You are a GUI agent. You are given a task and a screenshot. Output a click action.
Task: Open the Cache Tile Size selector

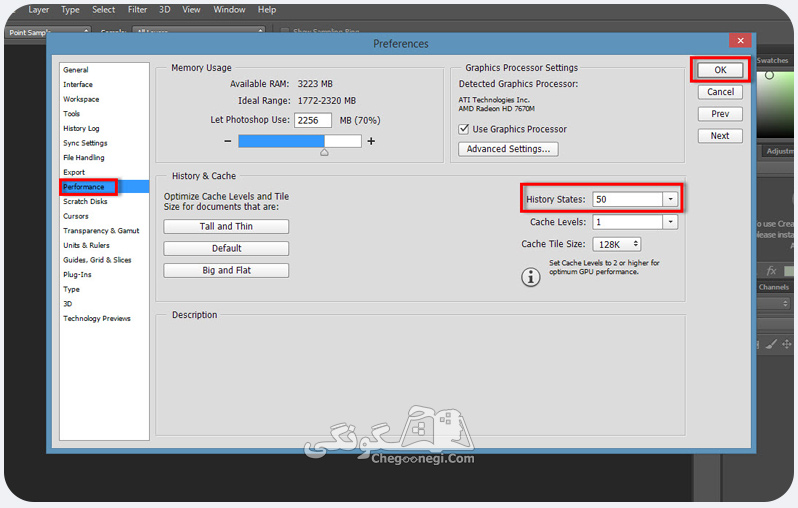tap(616, 244)
